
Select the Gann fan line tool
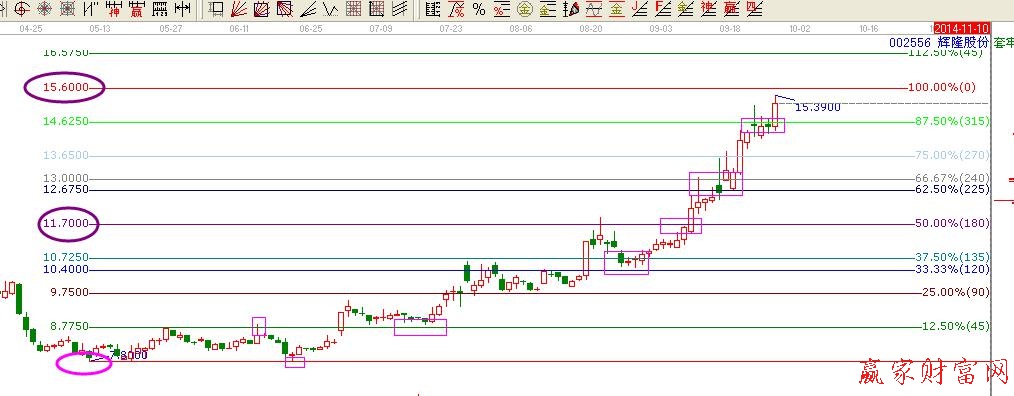(x=239, y=9)
